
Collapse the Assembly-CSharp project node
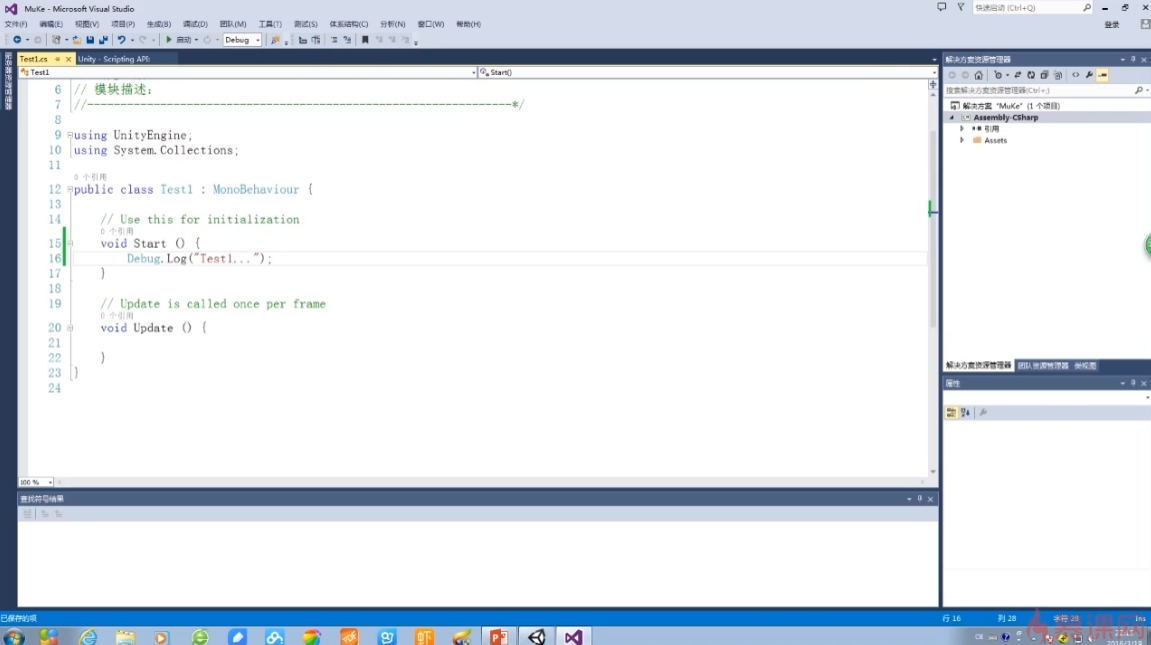click(953, 117)
